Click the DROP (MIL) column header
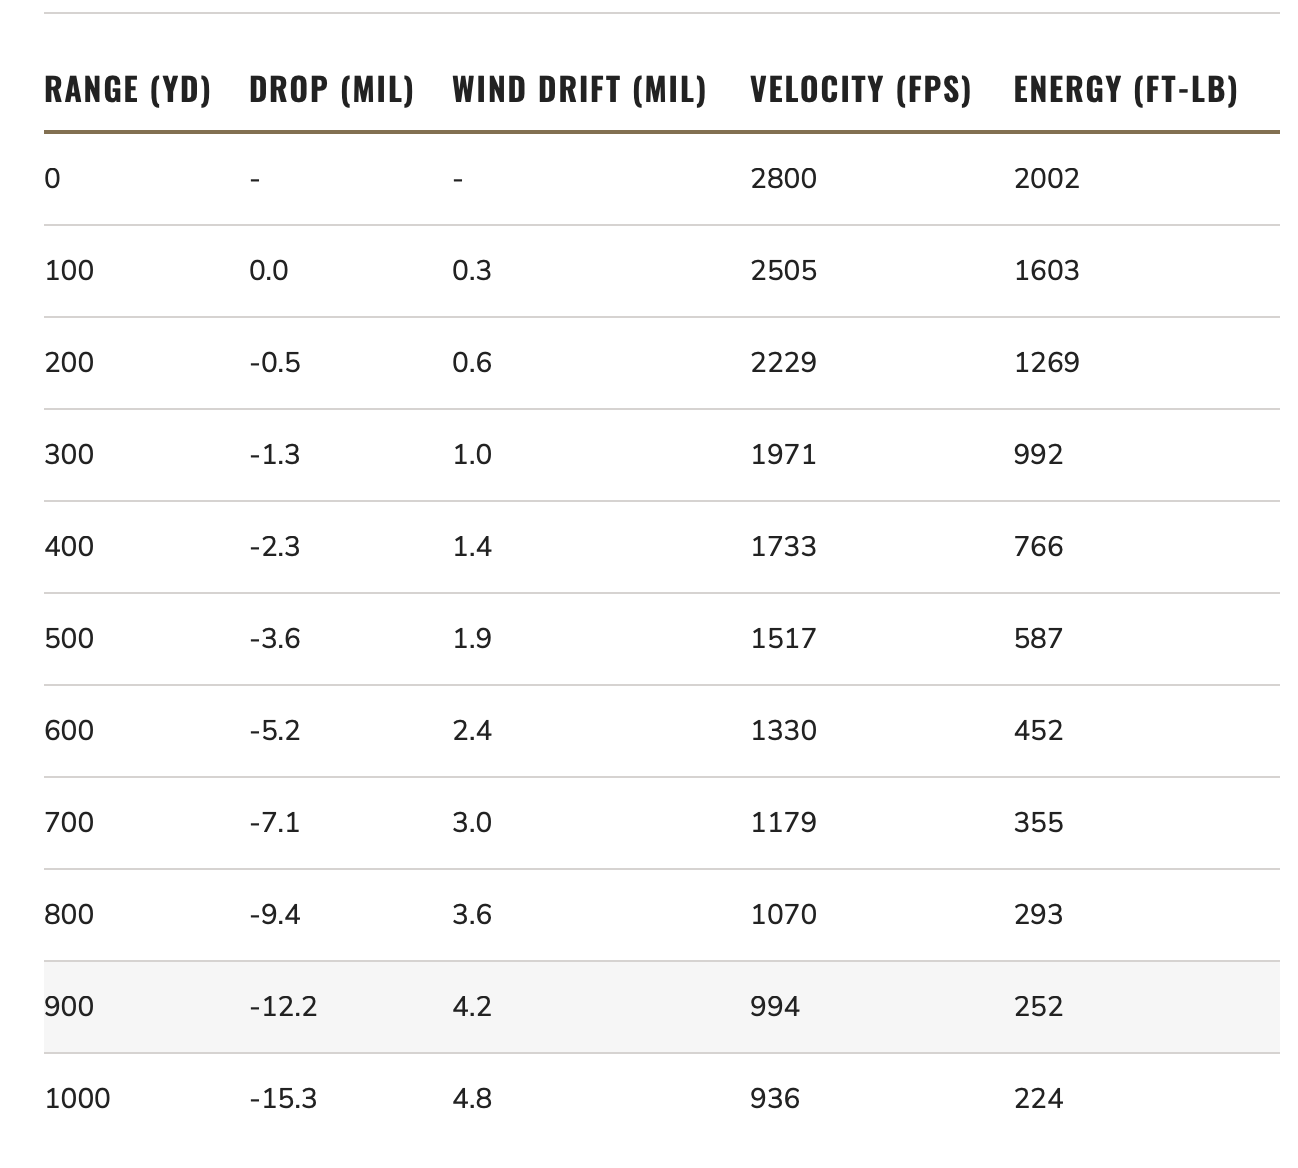Image resolution: width=1298 pixels, height=1168 pixels. click(x=332, y=90)
